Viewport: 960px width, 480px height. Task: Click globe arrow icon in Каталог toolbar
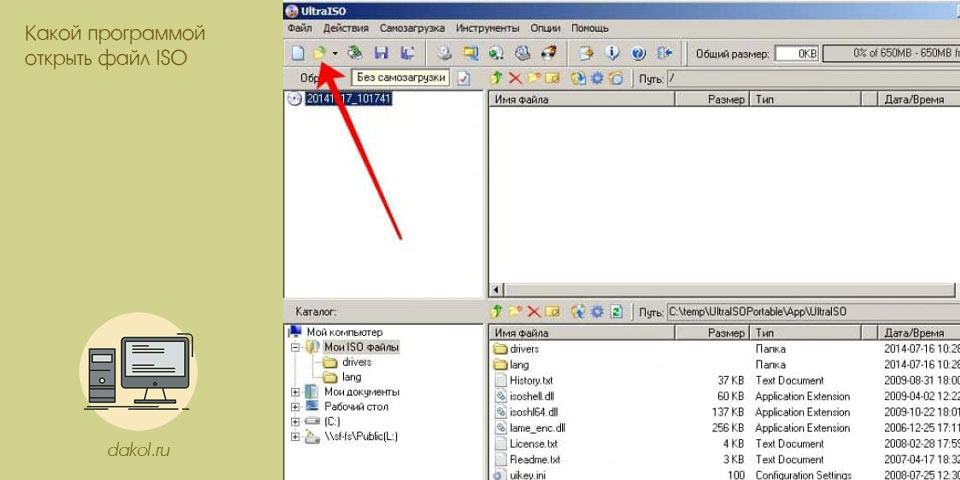[578, 312]
